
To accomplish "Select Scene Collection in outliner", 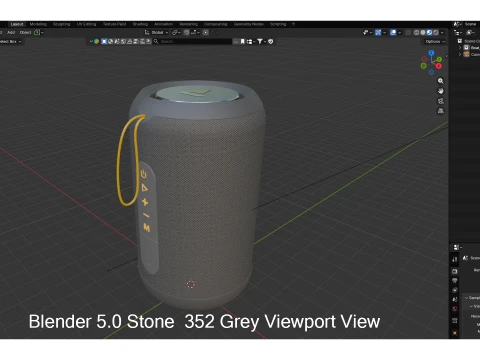I will [469, 41].
